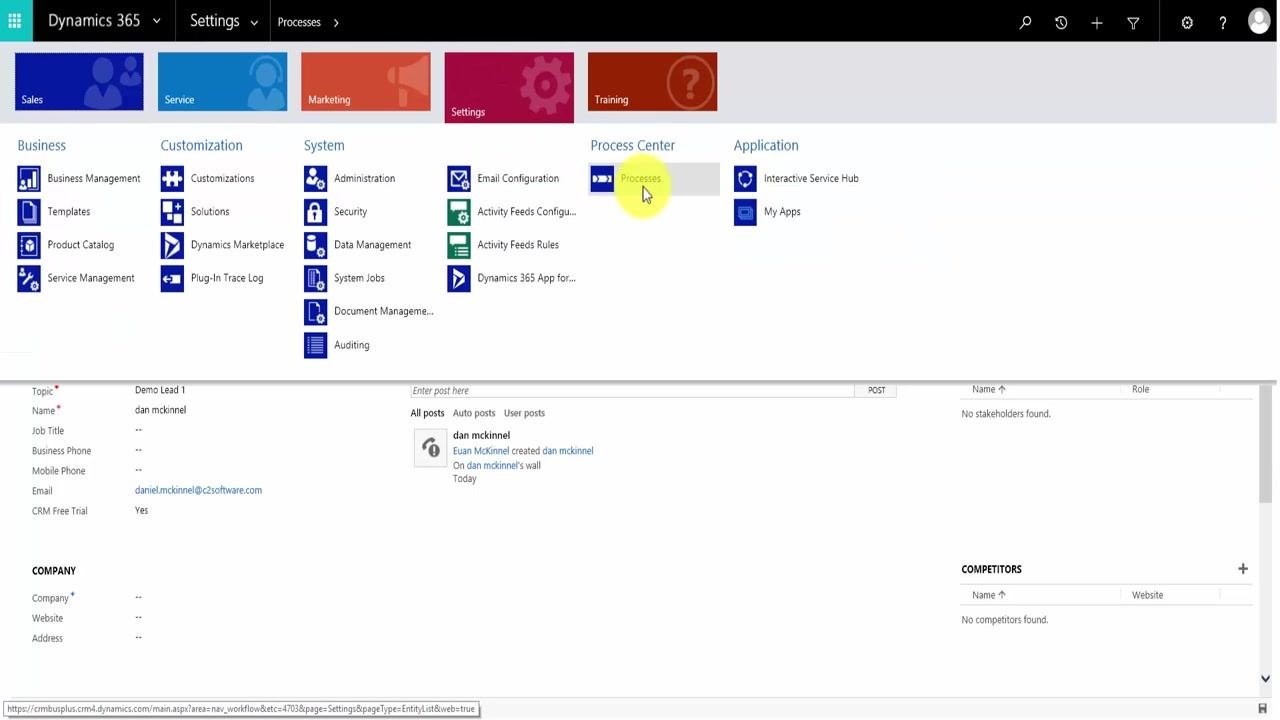Open the email daniel.mckinnel@c2software.com link
The height and width of the screenshot is (720, 1280).
pyautogui.click(x=198, y=490)
